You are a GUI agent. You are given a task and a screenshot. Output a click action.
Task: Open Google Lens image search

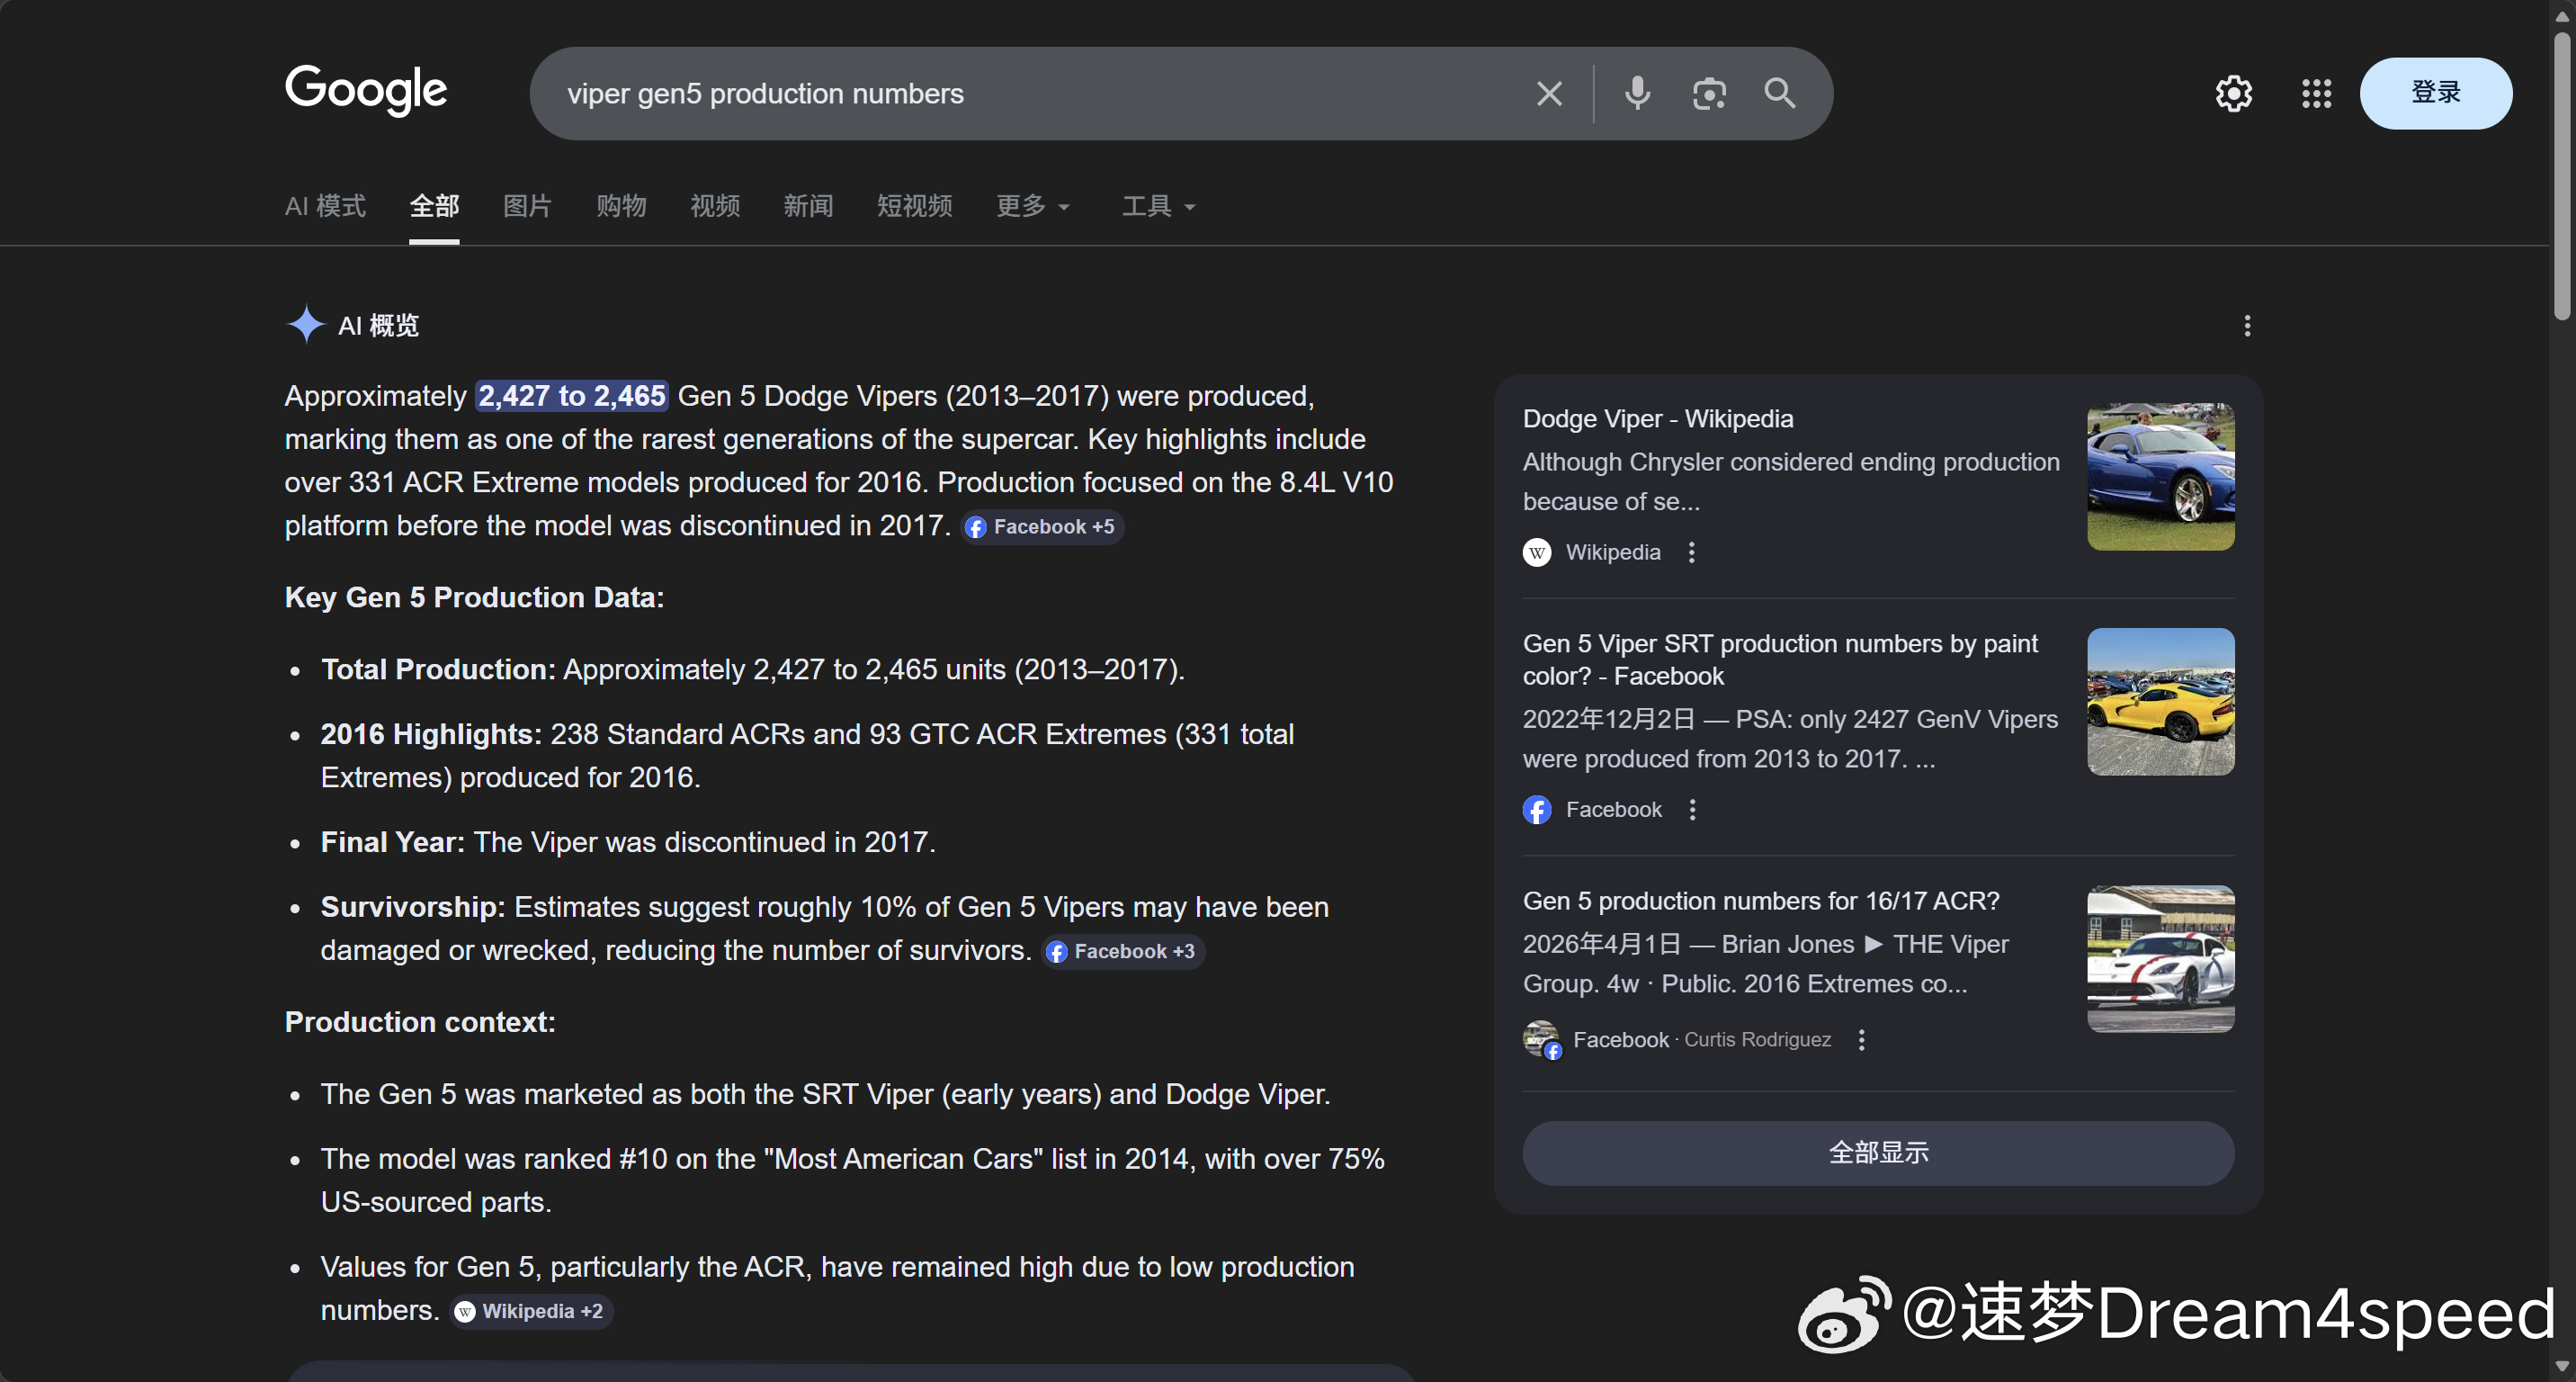(x=1709, y=94)
